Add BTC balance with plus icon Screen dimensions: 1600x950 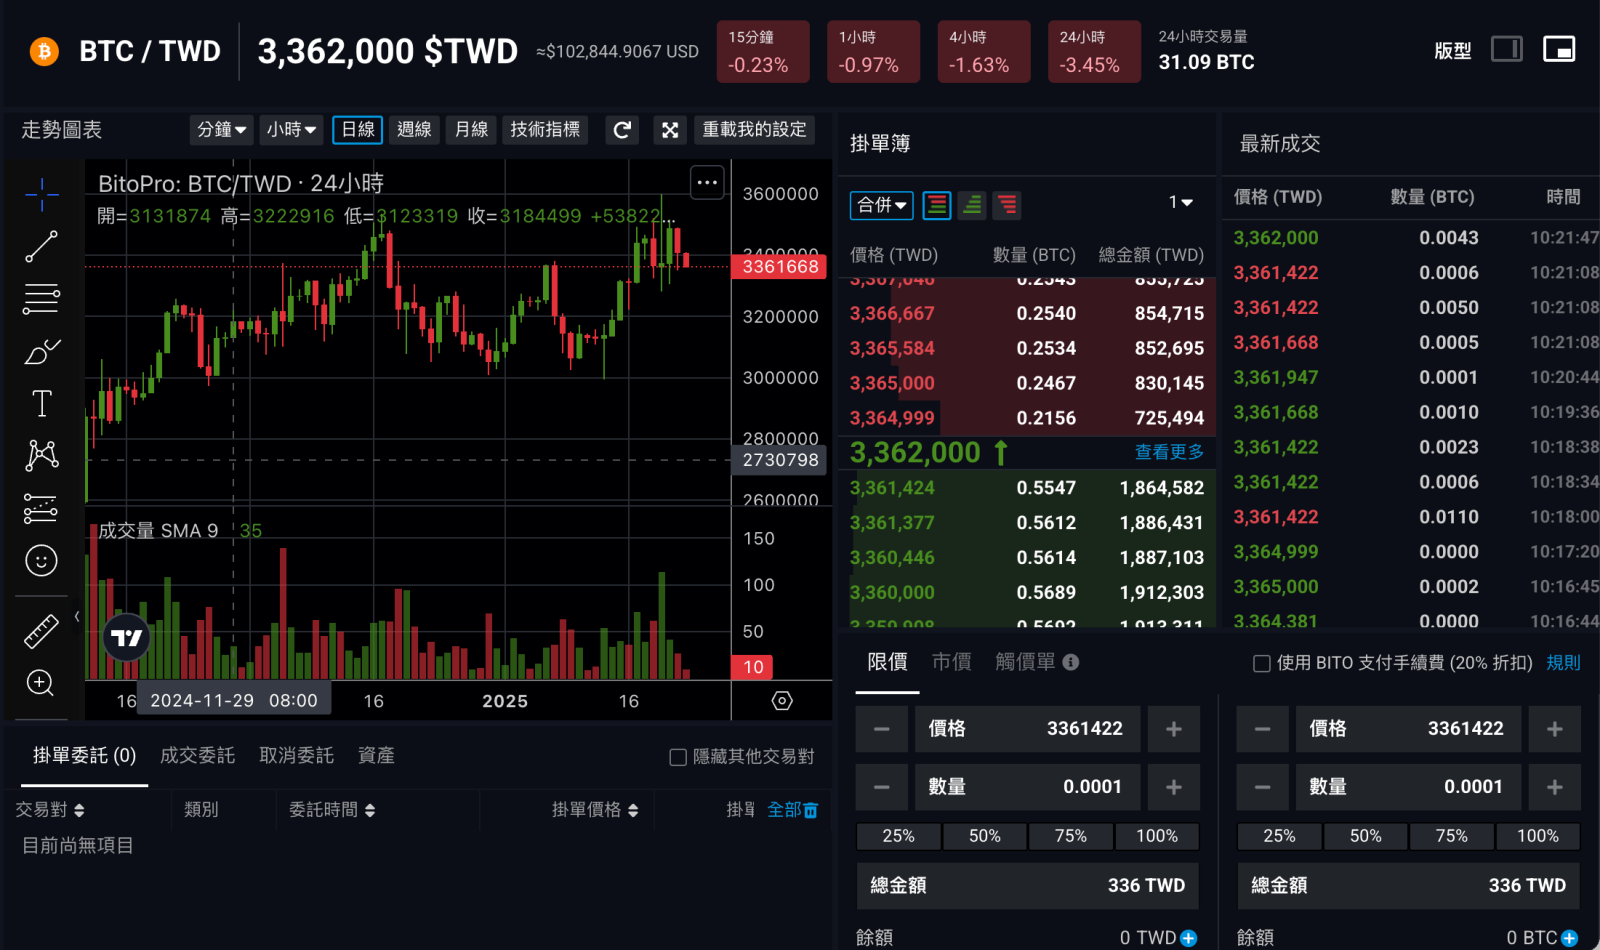point(1570,938)
